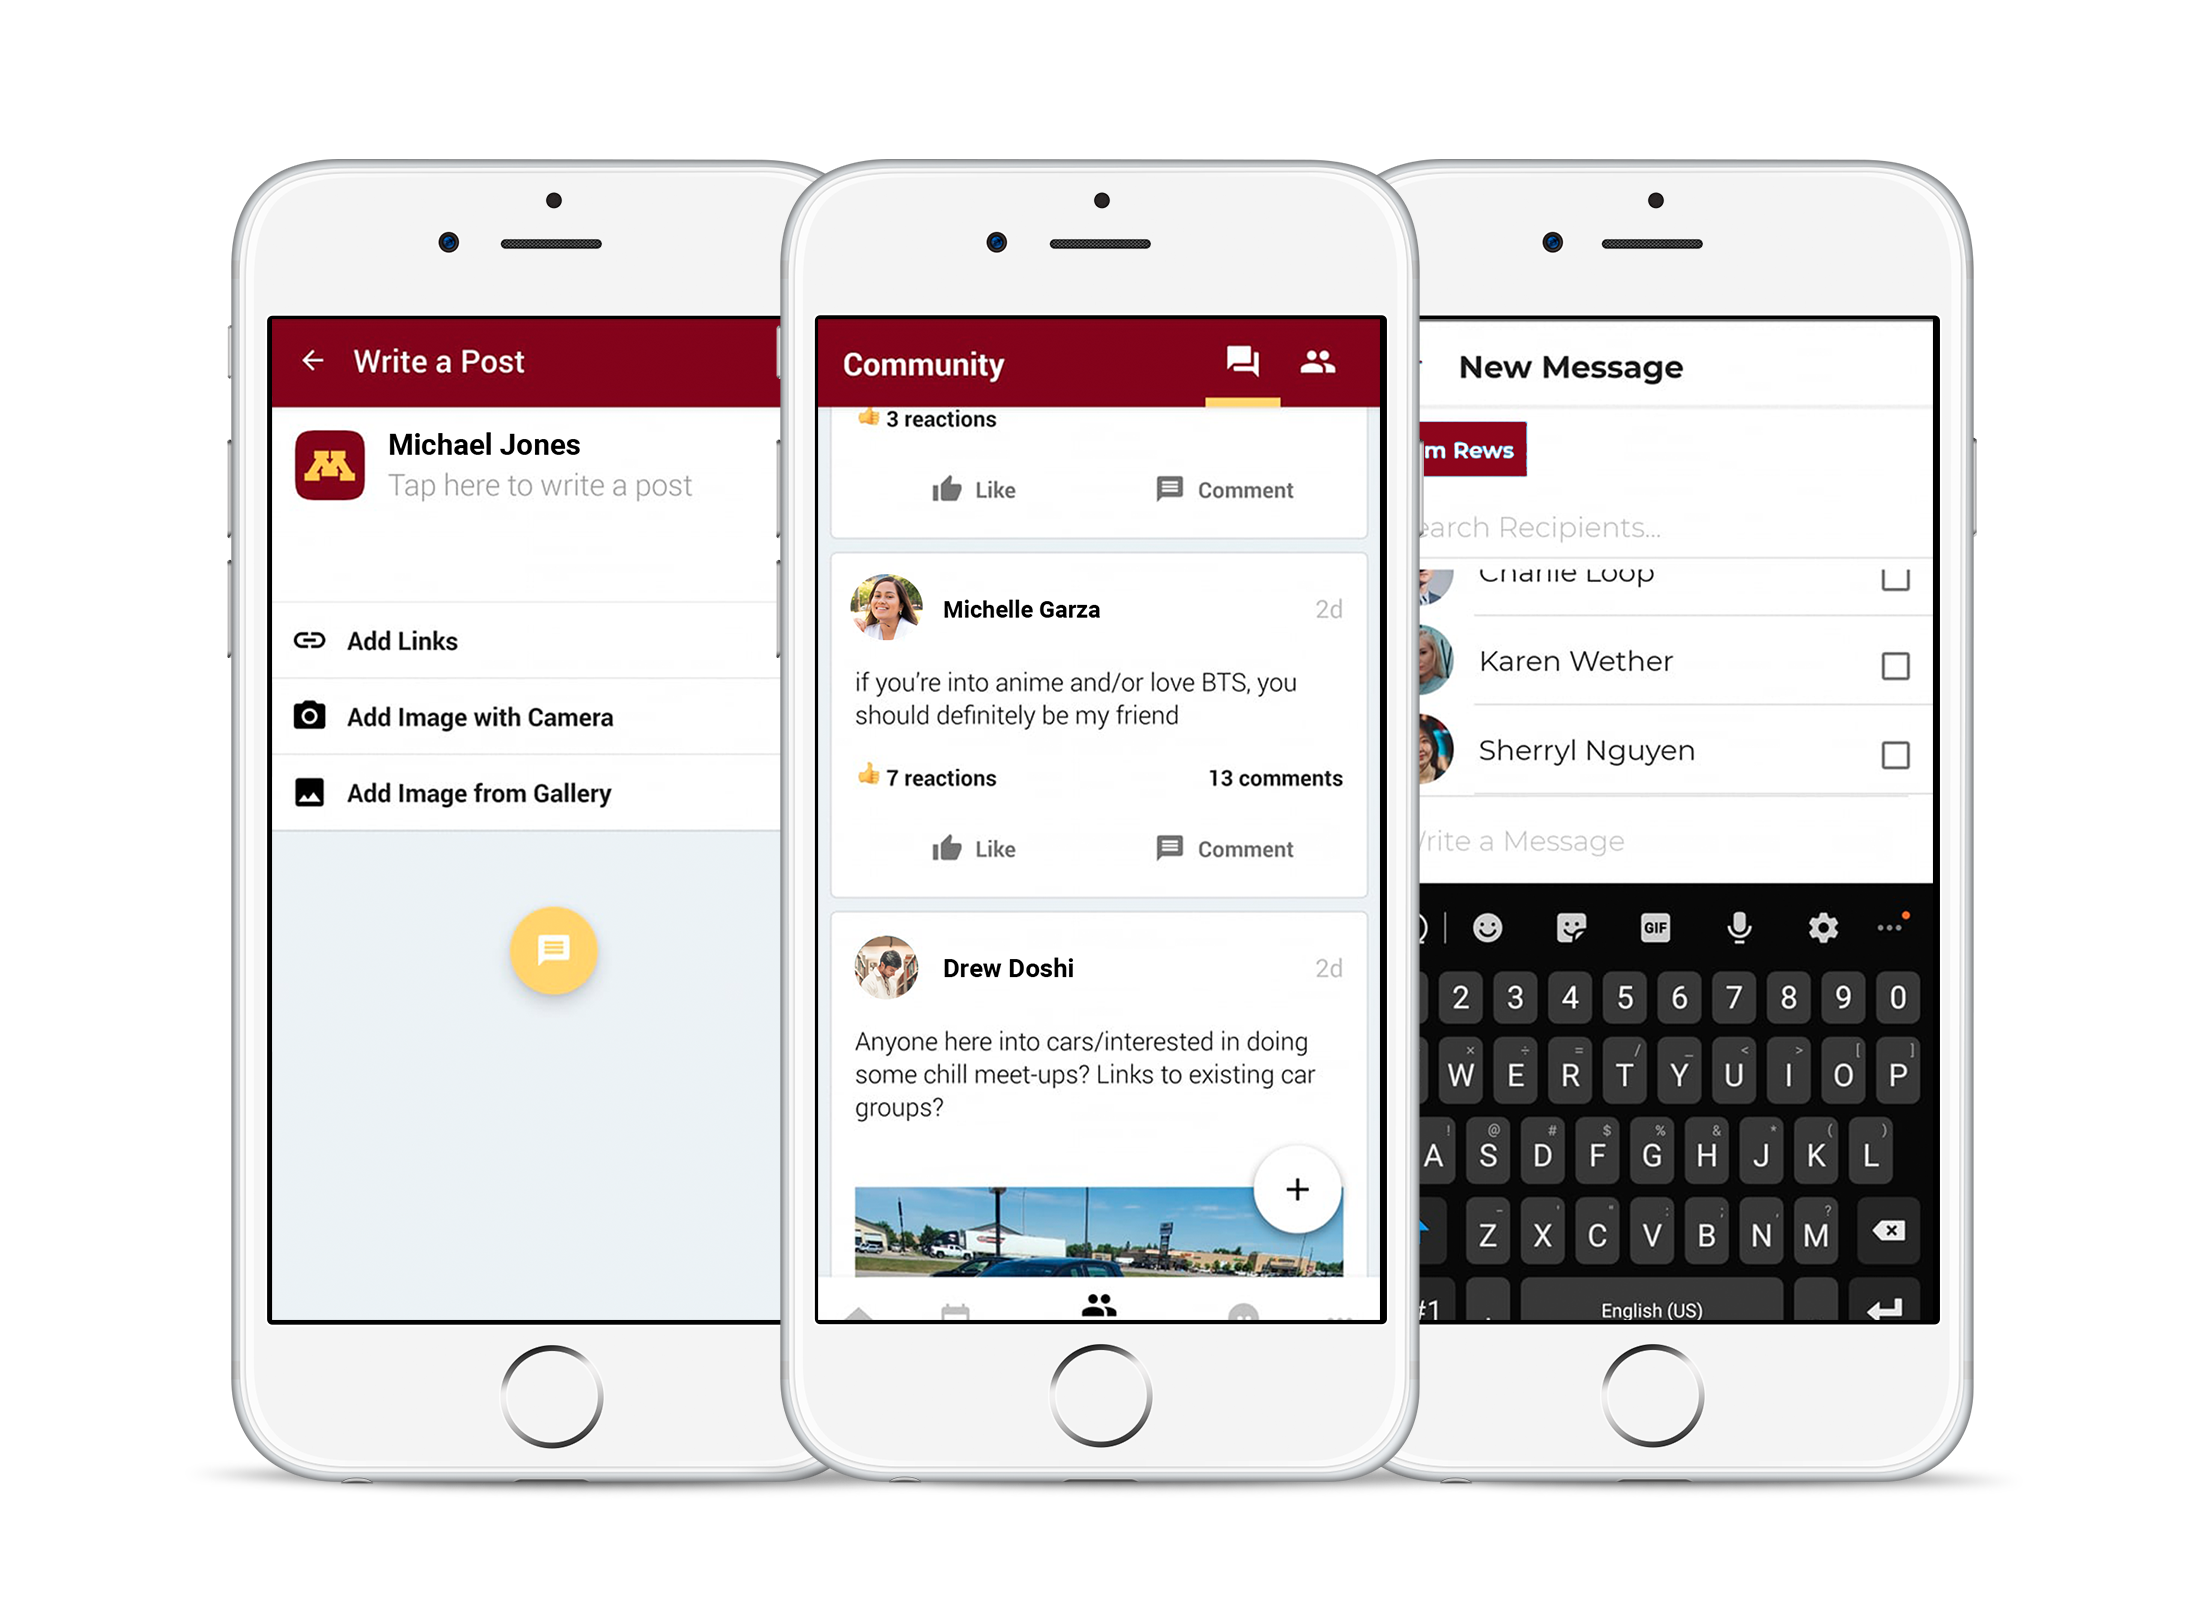Expand the post plus button on Drew Doshi

coord(1300,1187)
